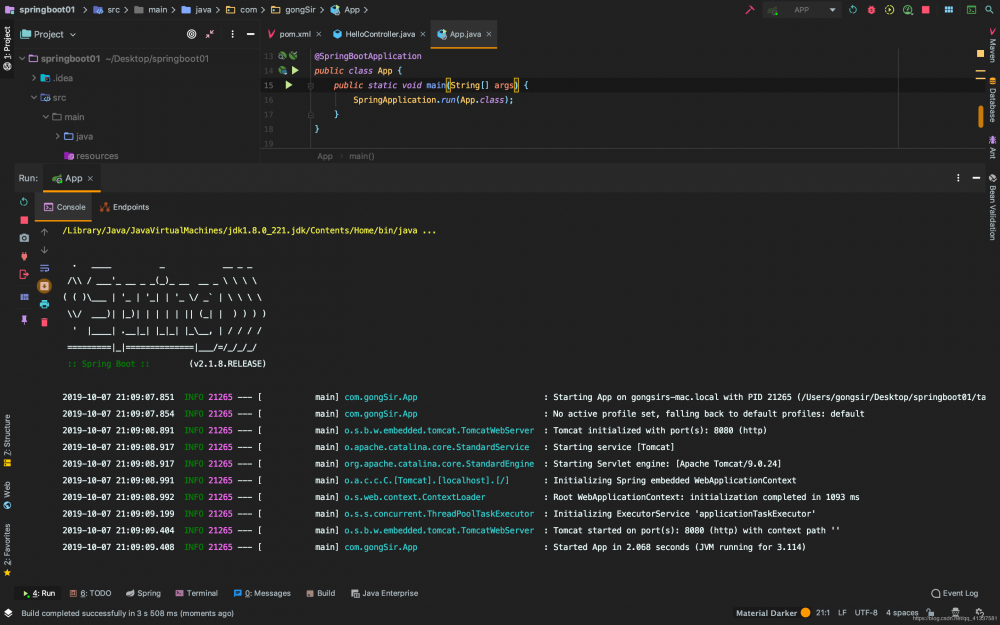Click the run gutter arrow beside main method
Viewport: 1000px width, 625px height.
[288, 85]
